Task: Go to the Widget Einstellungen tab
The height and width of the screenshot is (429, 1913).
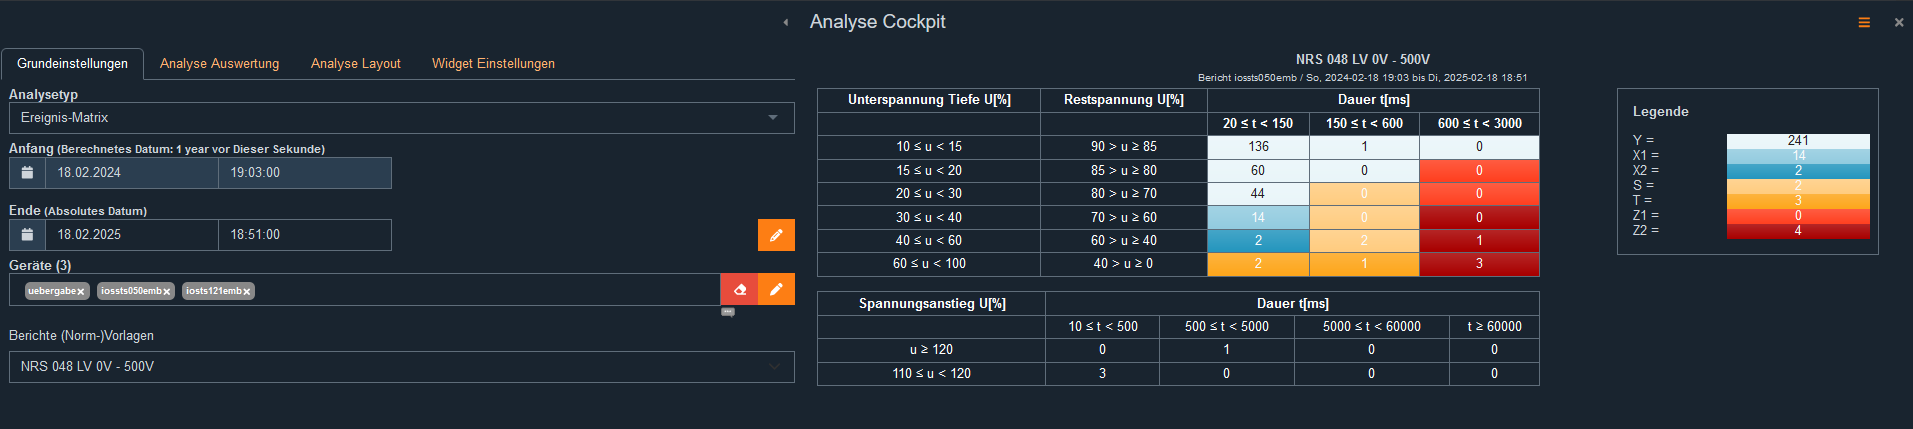Action: (x=493, y=64)
